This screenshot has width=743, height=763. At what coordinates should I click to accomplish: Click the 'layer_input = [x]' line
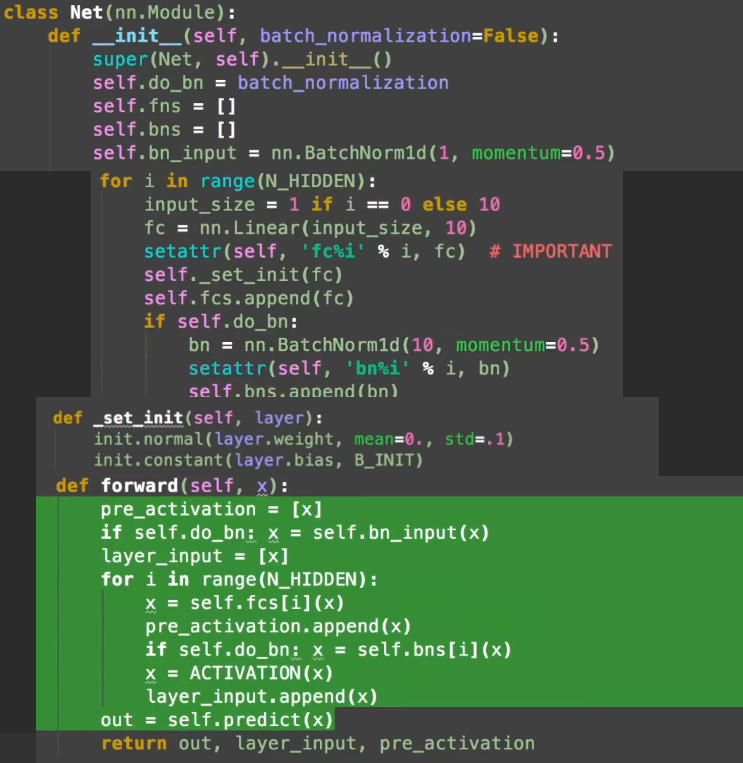195,556
